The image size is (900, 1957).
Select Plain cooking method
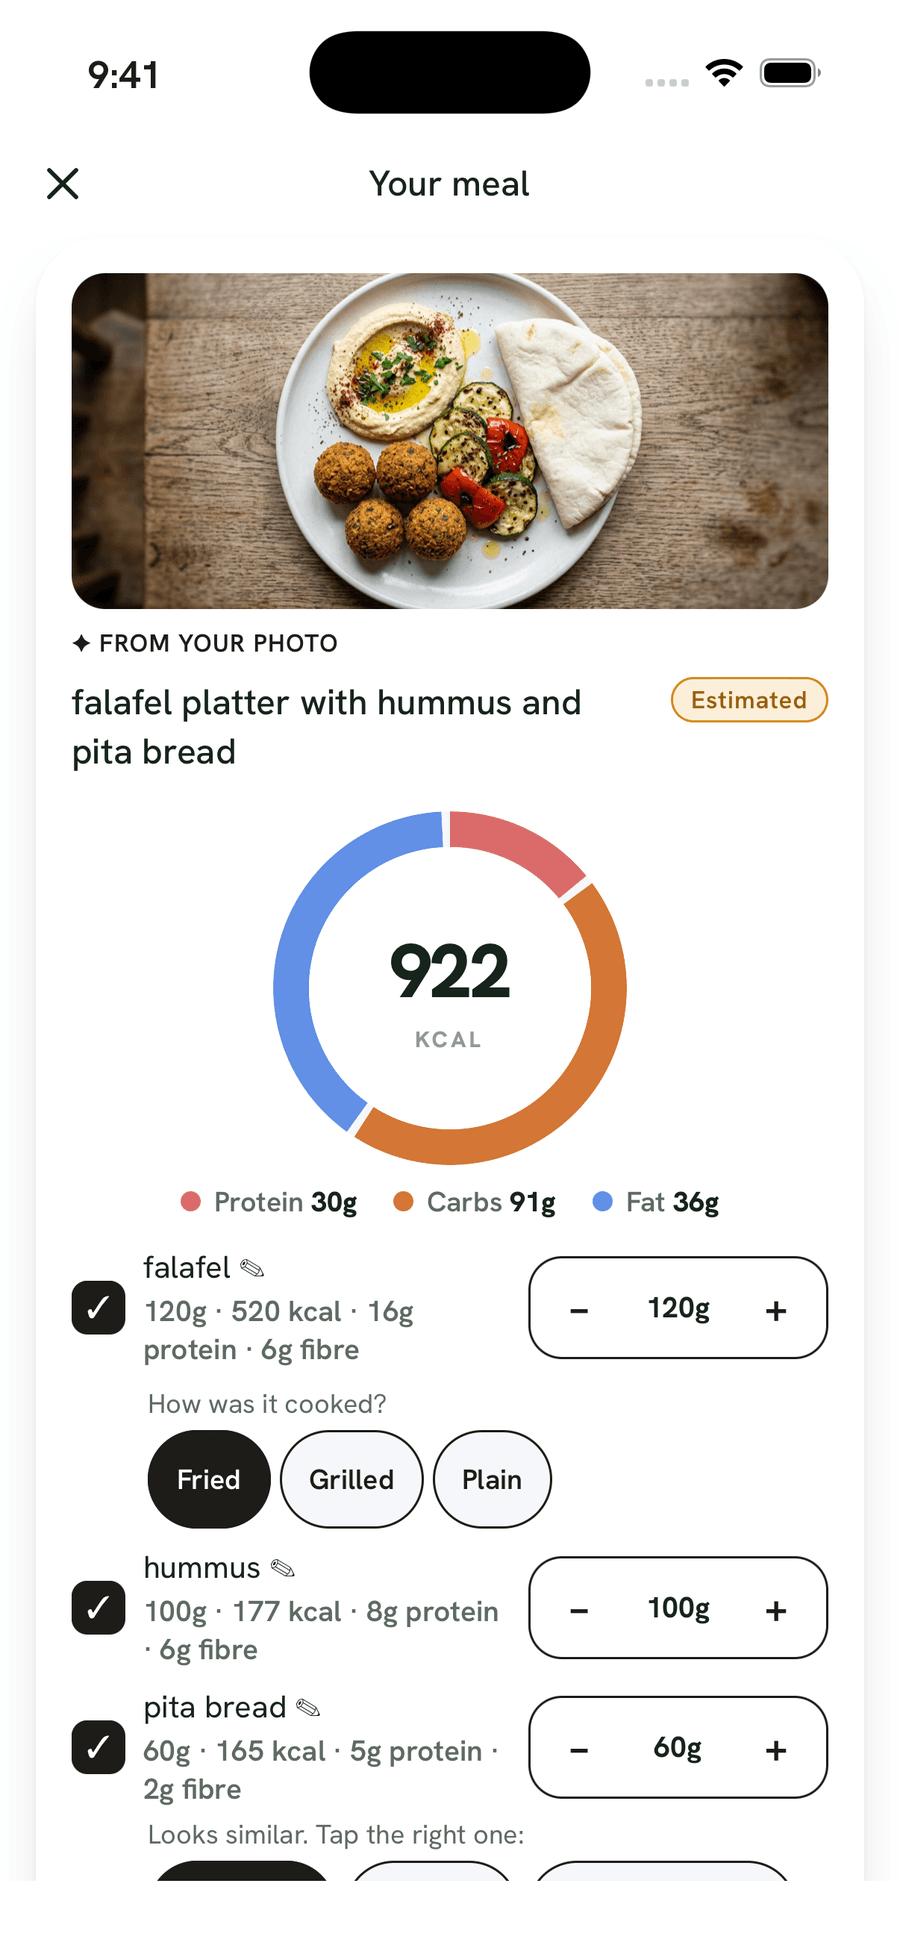[492, 1480]
